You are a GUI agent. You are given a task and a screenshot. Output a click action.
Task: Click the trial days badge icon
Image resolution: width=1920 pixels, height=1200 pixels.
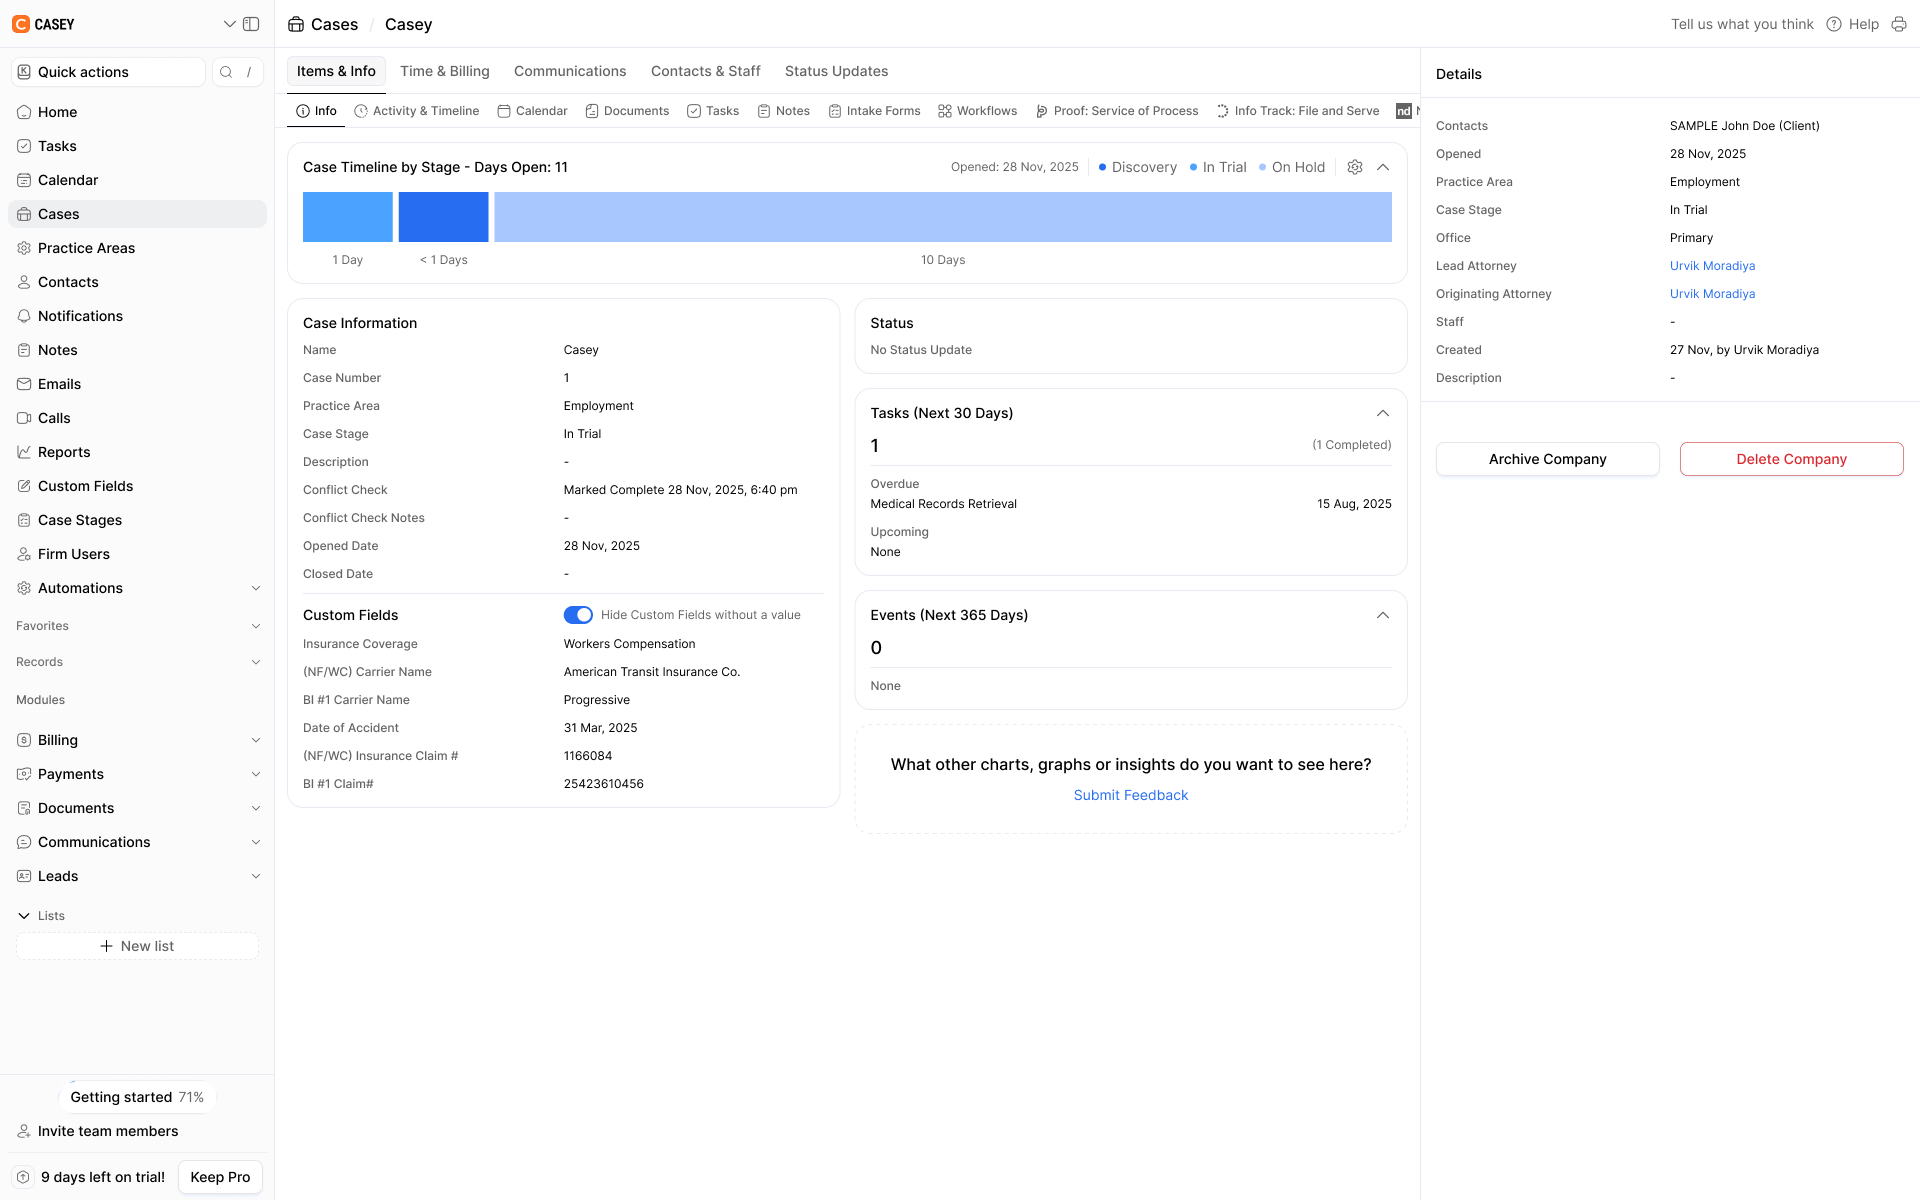23,1177
